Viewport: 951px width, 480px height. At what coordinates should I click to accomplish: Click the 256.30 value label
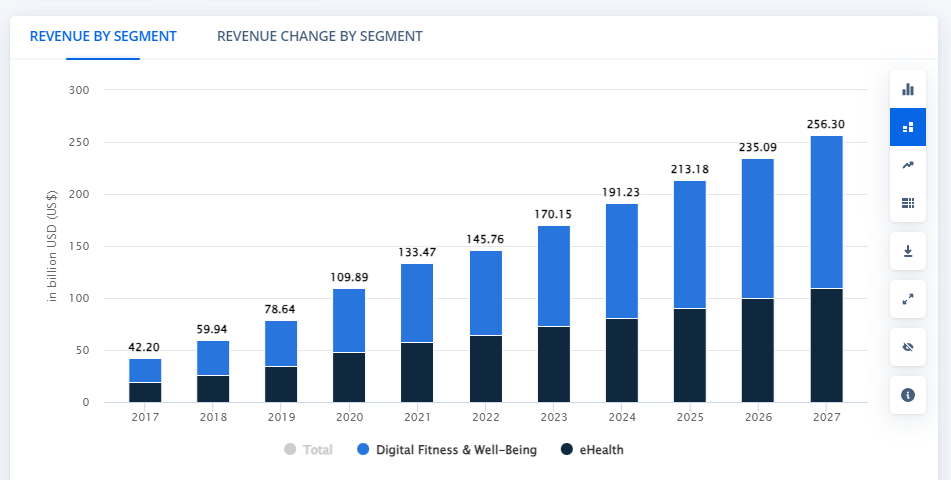point(827,124)
